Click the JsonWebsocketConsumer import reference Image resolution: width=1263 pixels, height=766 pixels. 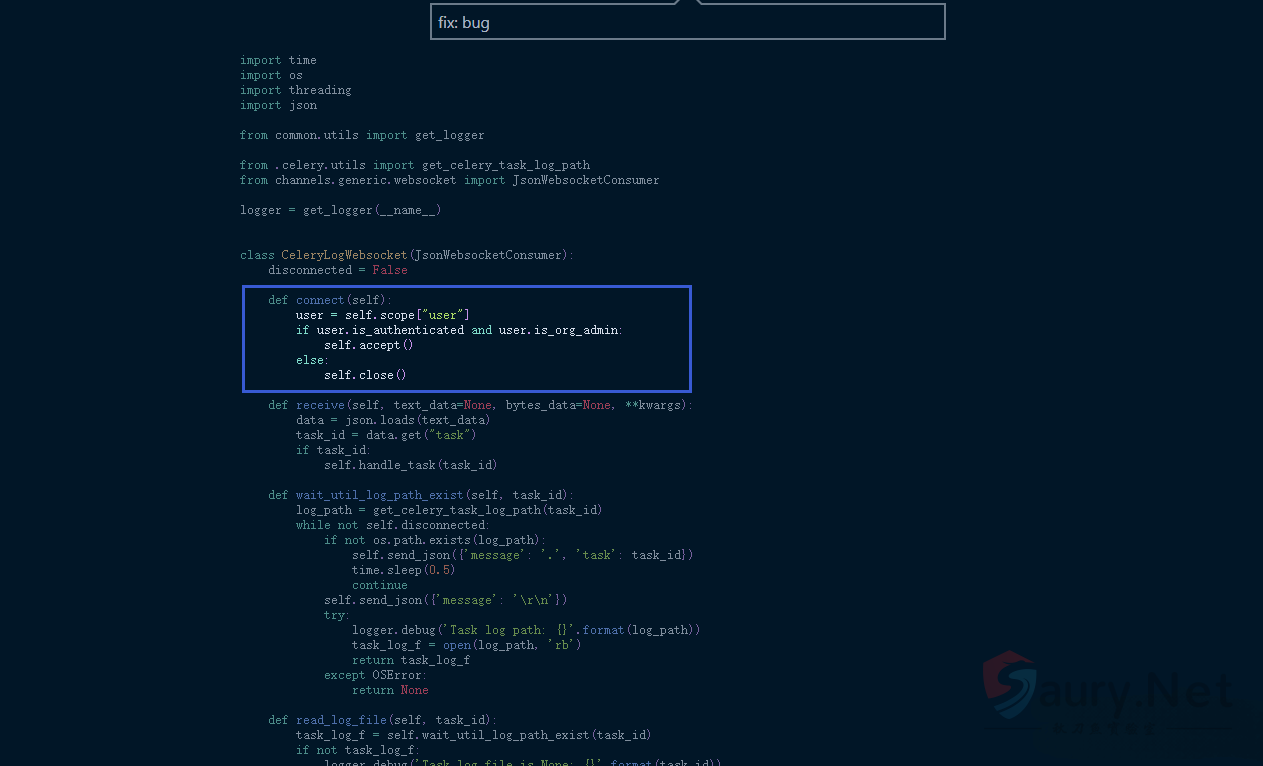tap(585, 179)
